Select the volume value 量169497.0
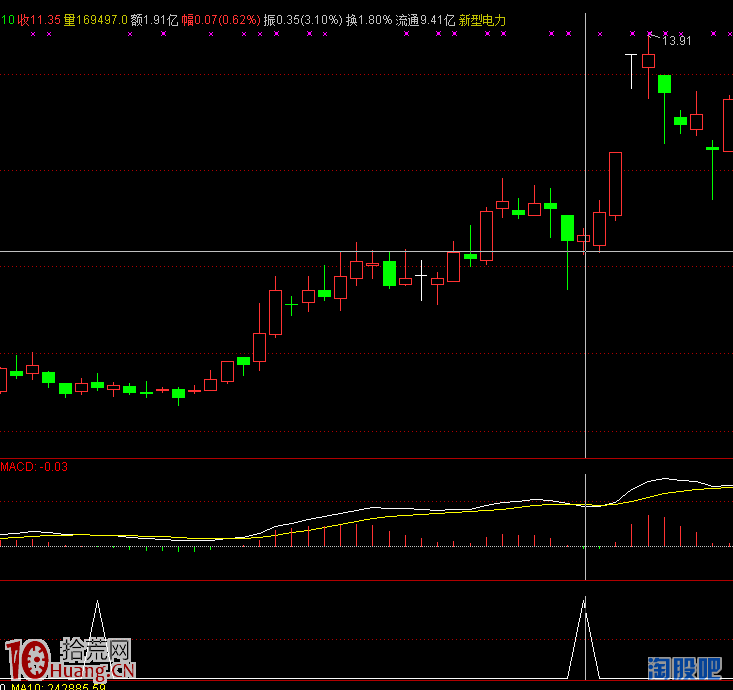 (95, 20)
